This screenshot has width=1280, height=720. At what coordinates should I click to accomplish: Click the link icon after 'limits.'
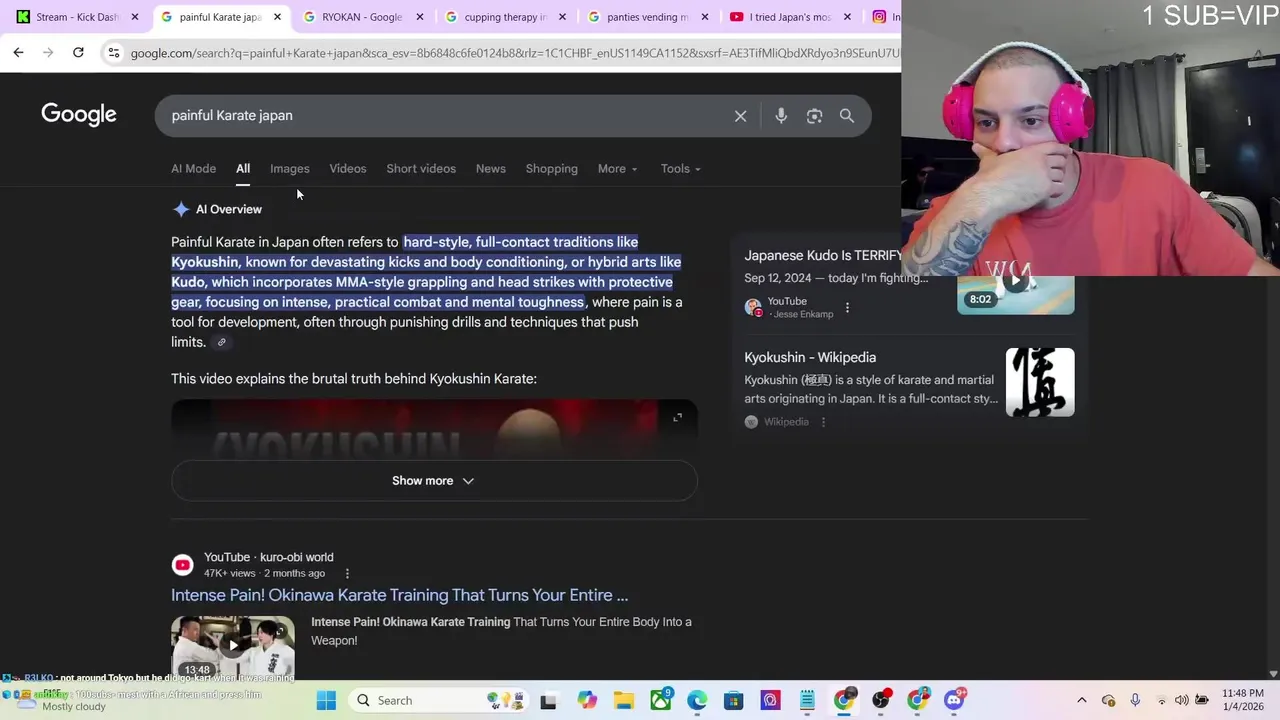tap(222, 342)
